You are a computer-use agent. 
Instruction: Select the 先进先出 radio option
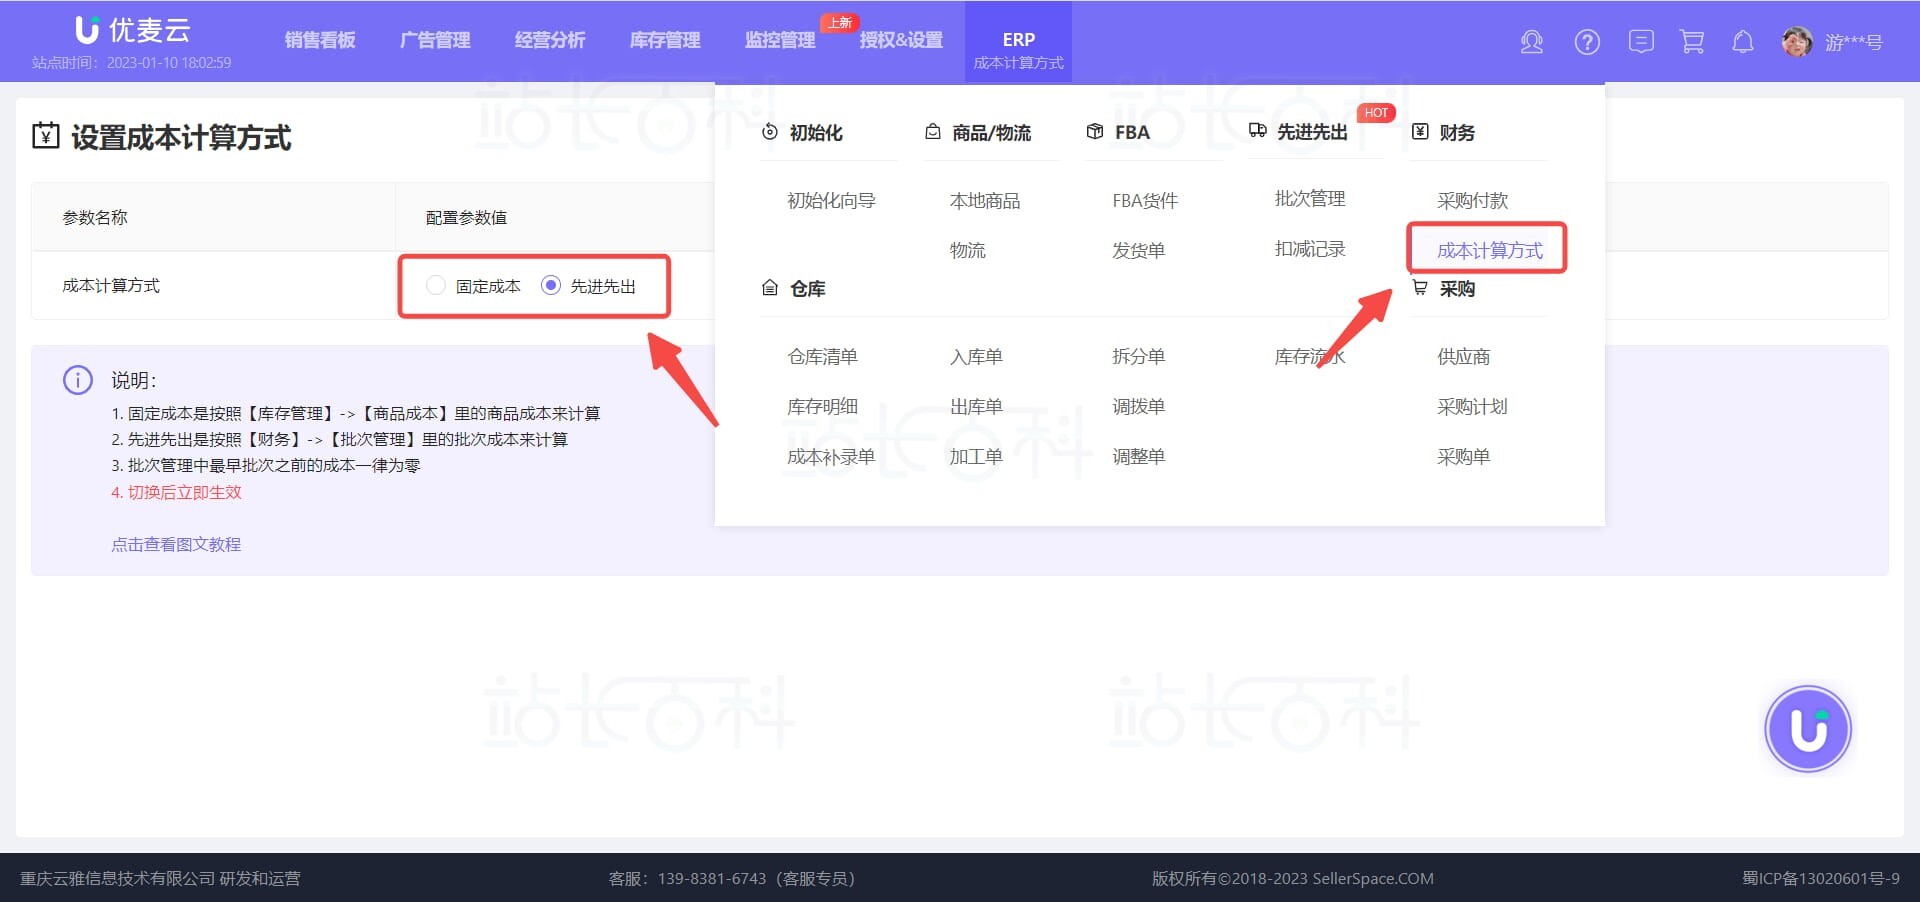tap(550, 286)
